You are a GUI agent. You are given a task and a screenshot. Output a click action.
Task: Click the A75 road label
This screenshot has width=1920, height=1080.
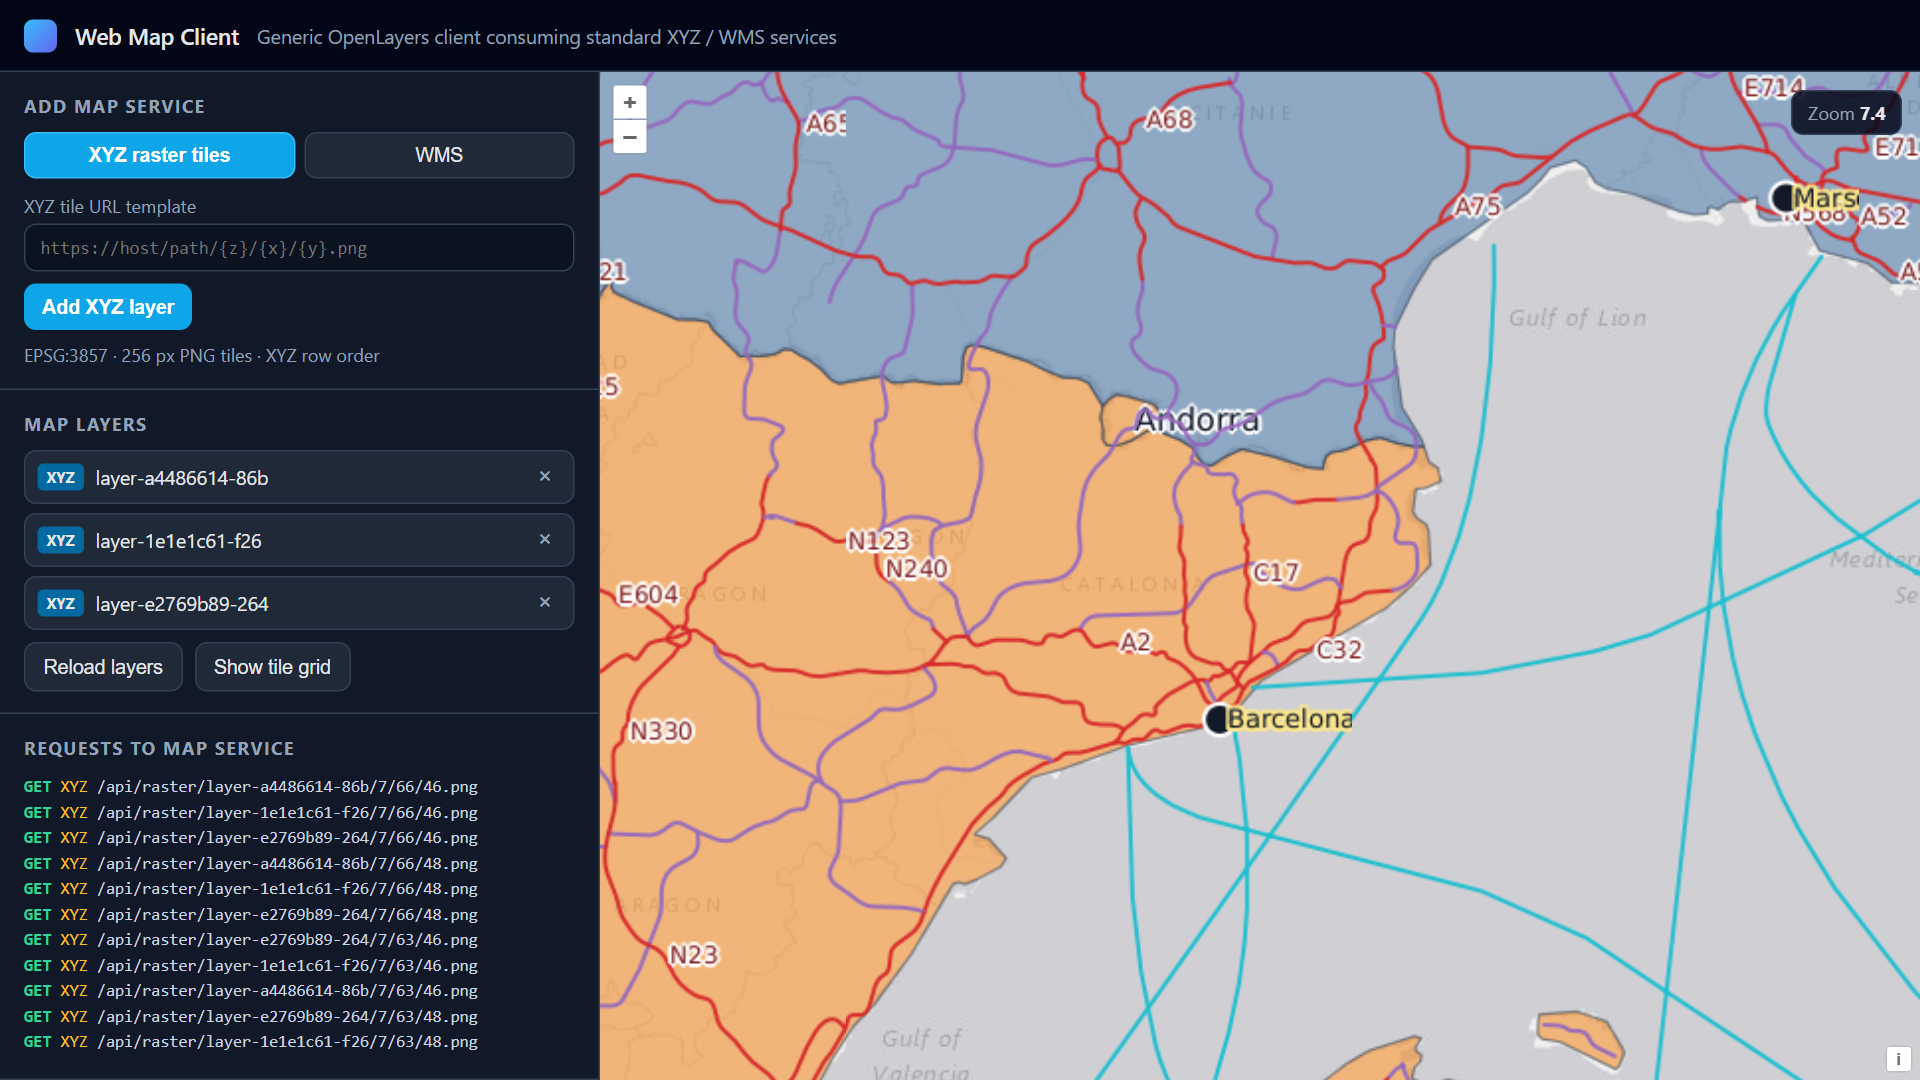[1477, 206]
